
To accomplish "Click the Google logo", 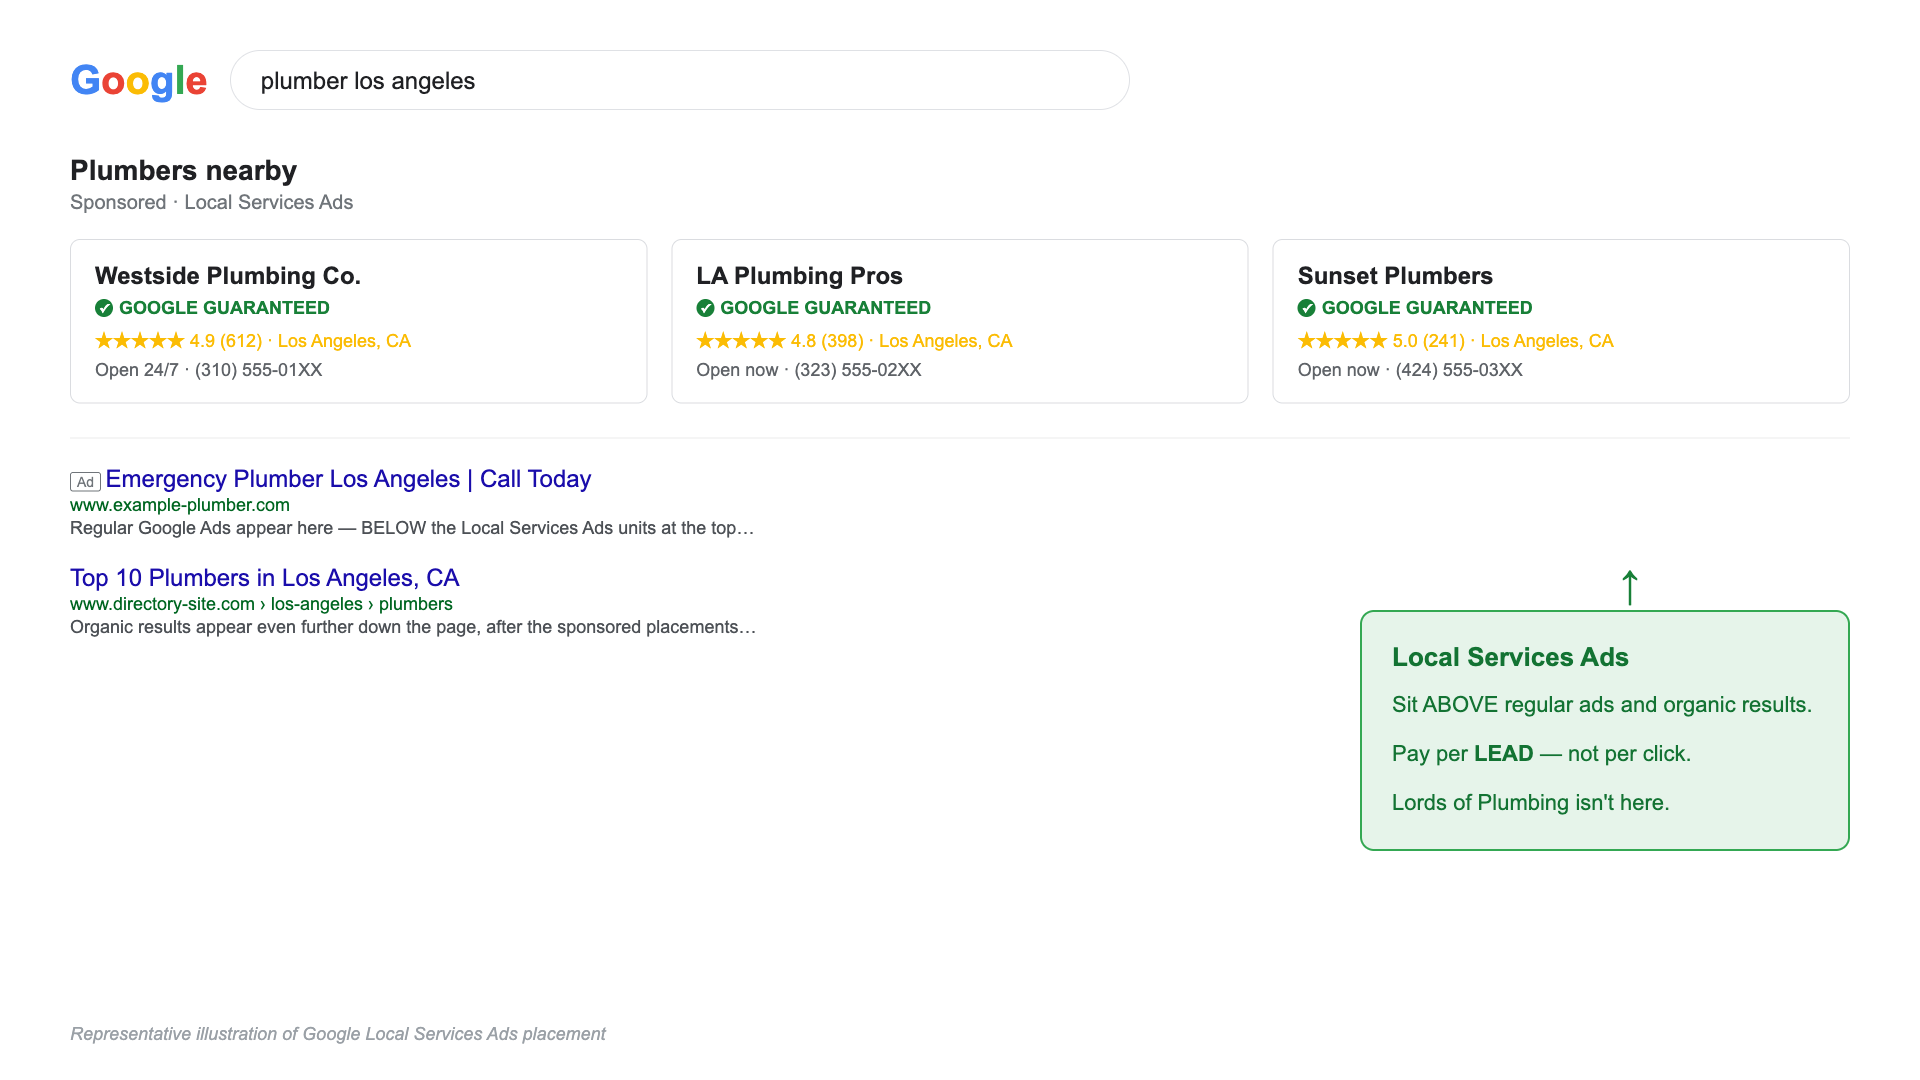I will pos(138,80).
